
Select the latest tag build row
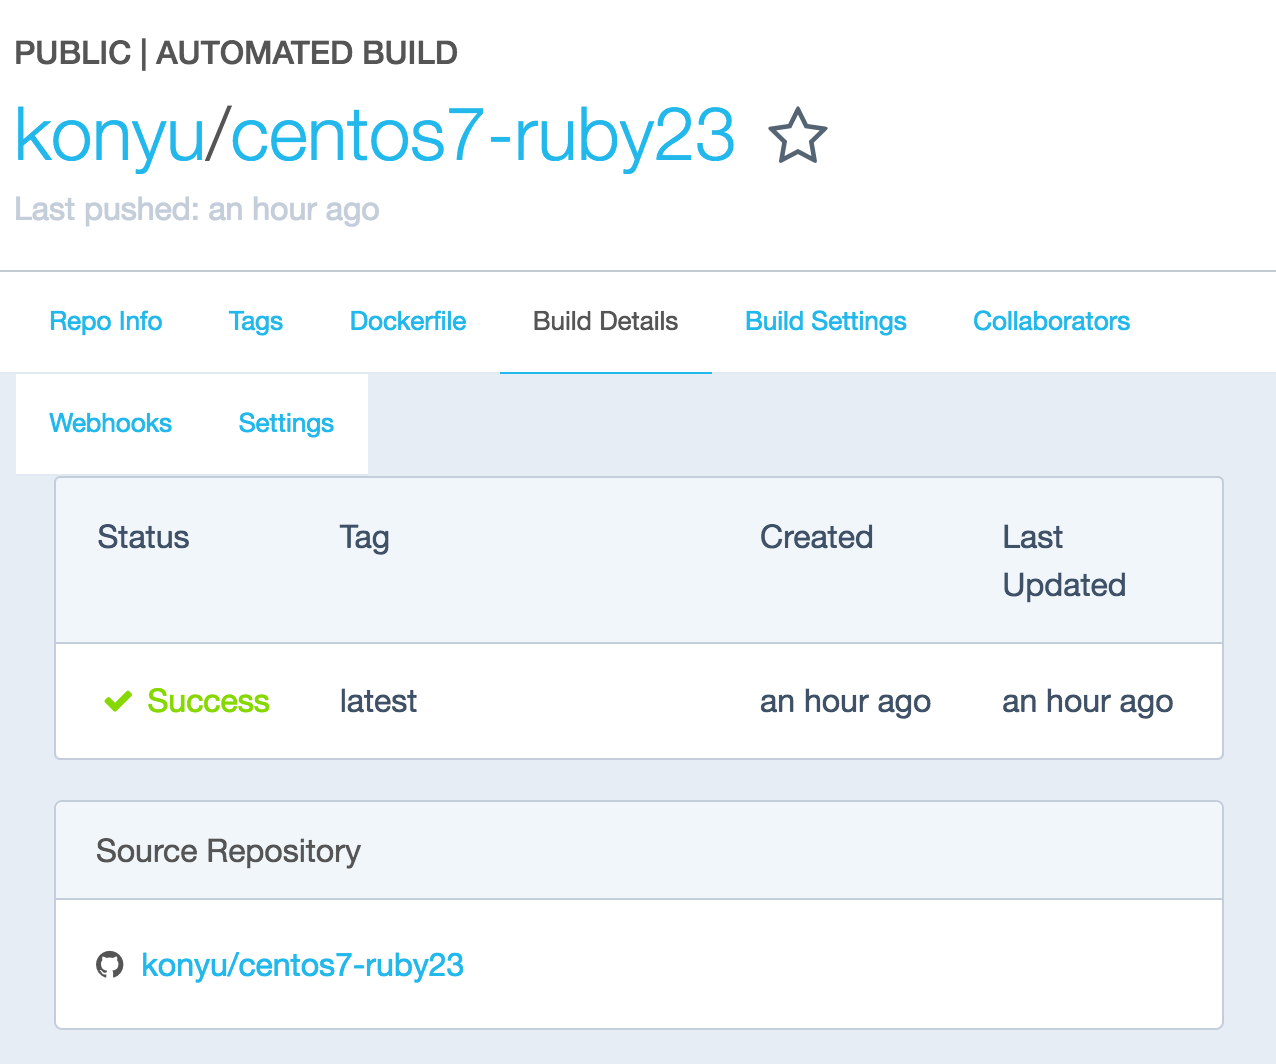pyautogui.click(x=378, y=701)
